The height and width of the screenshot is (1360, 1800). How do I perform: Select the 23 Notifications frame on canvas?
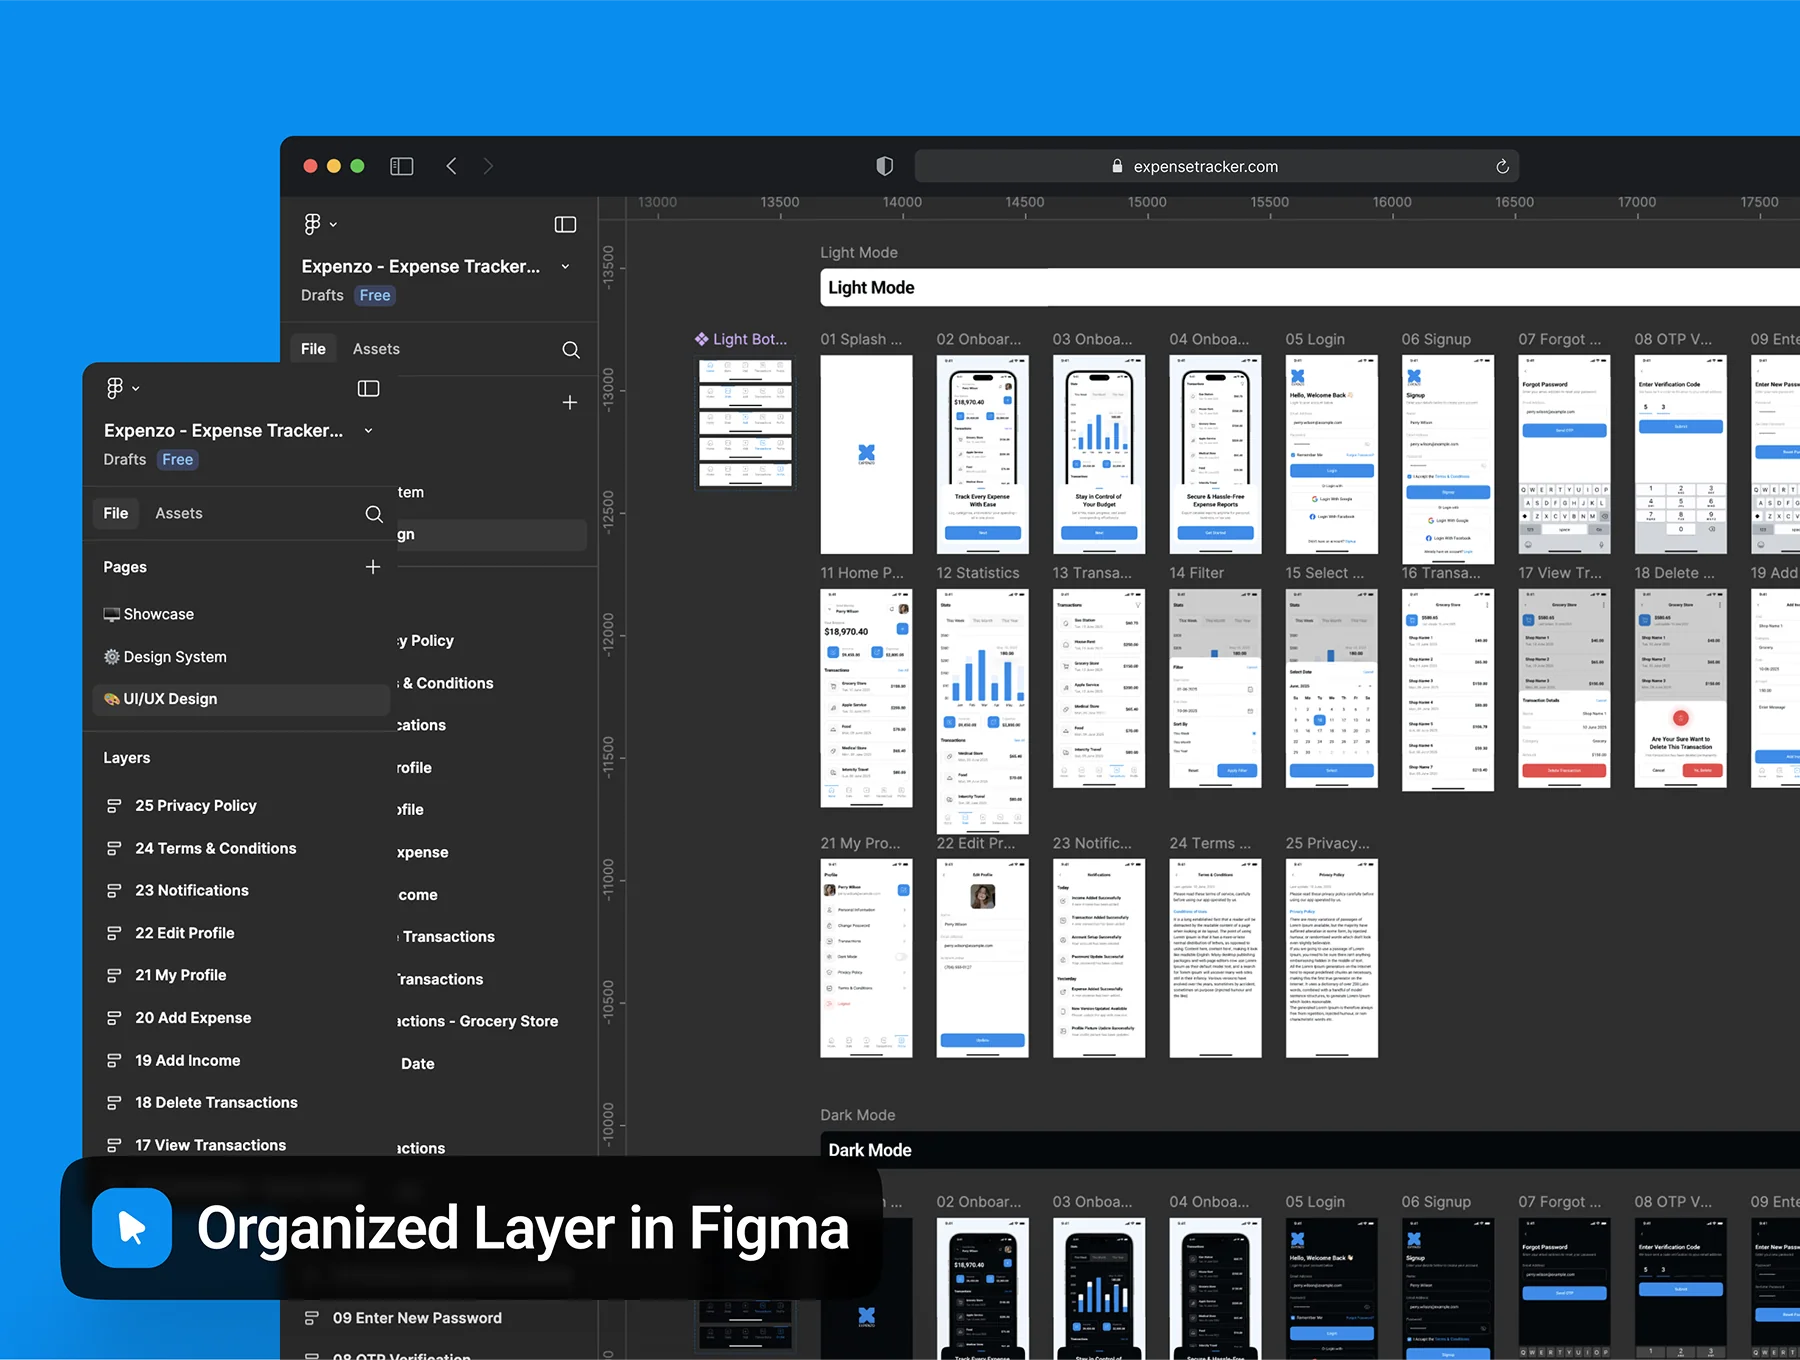coord(1099,958)
